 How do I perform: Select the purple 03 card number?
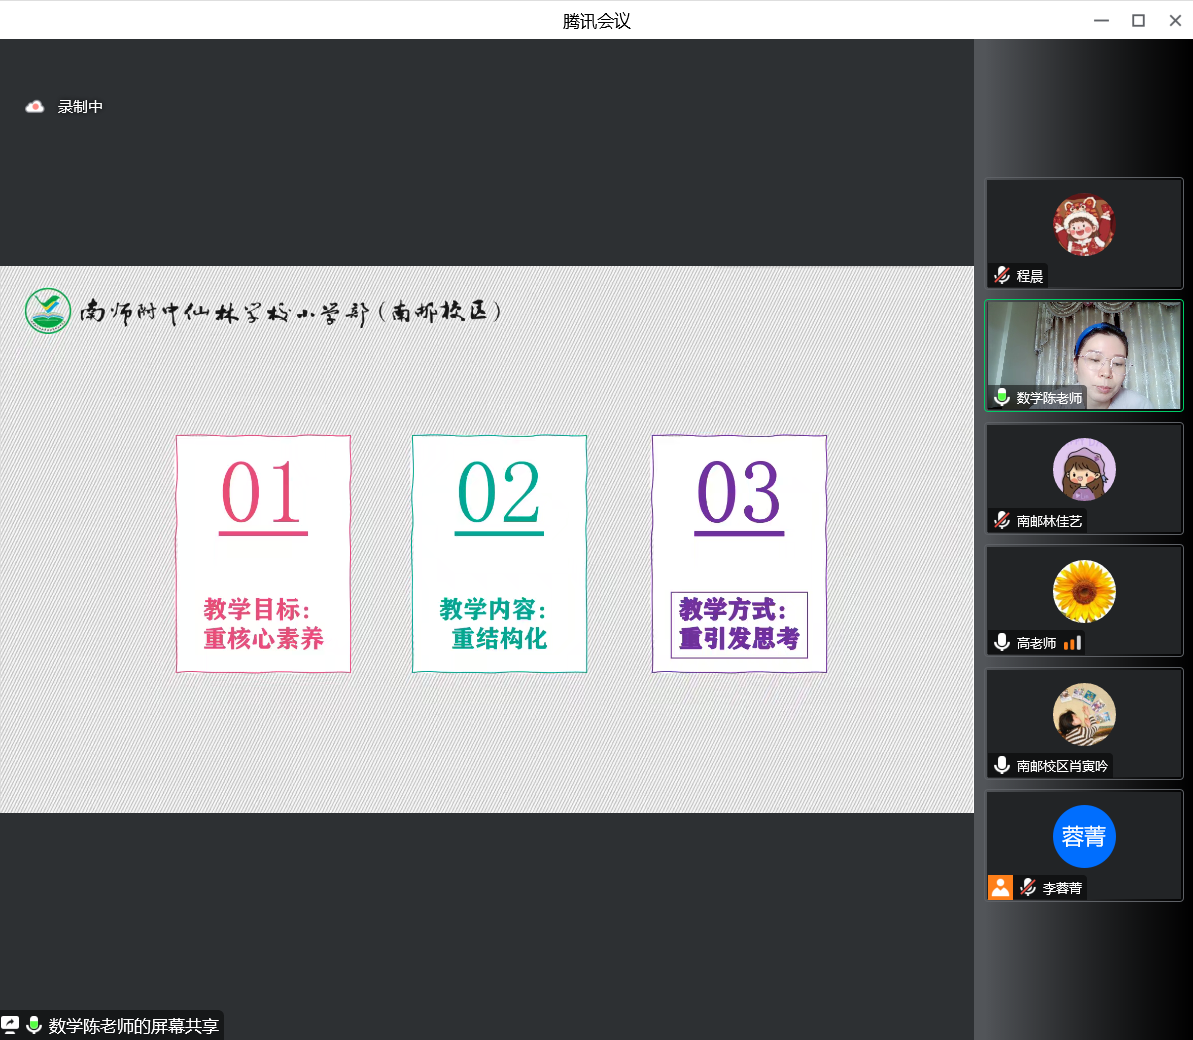click(739, 495)
